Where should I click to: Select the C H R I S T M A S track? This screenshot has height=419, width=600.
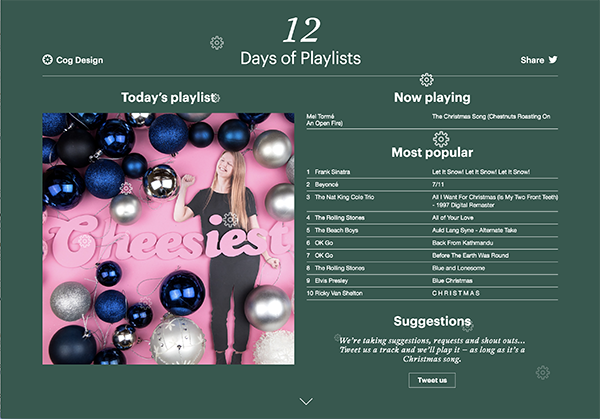tap(456, 293)
